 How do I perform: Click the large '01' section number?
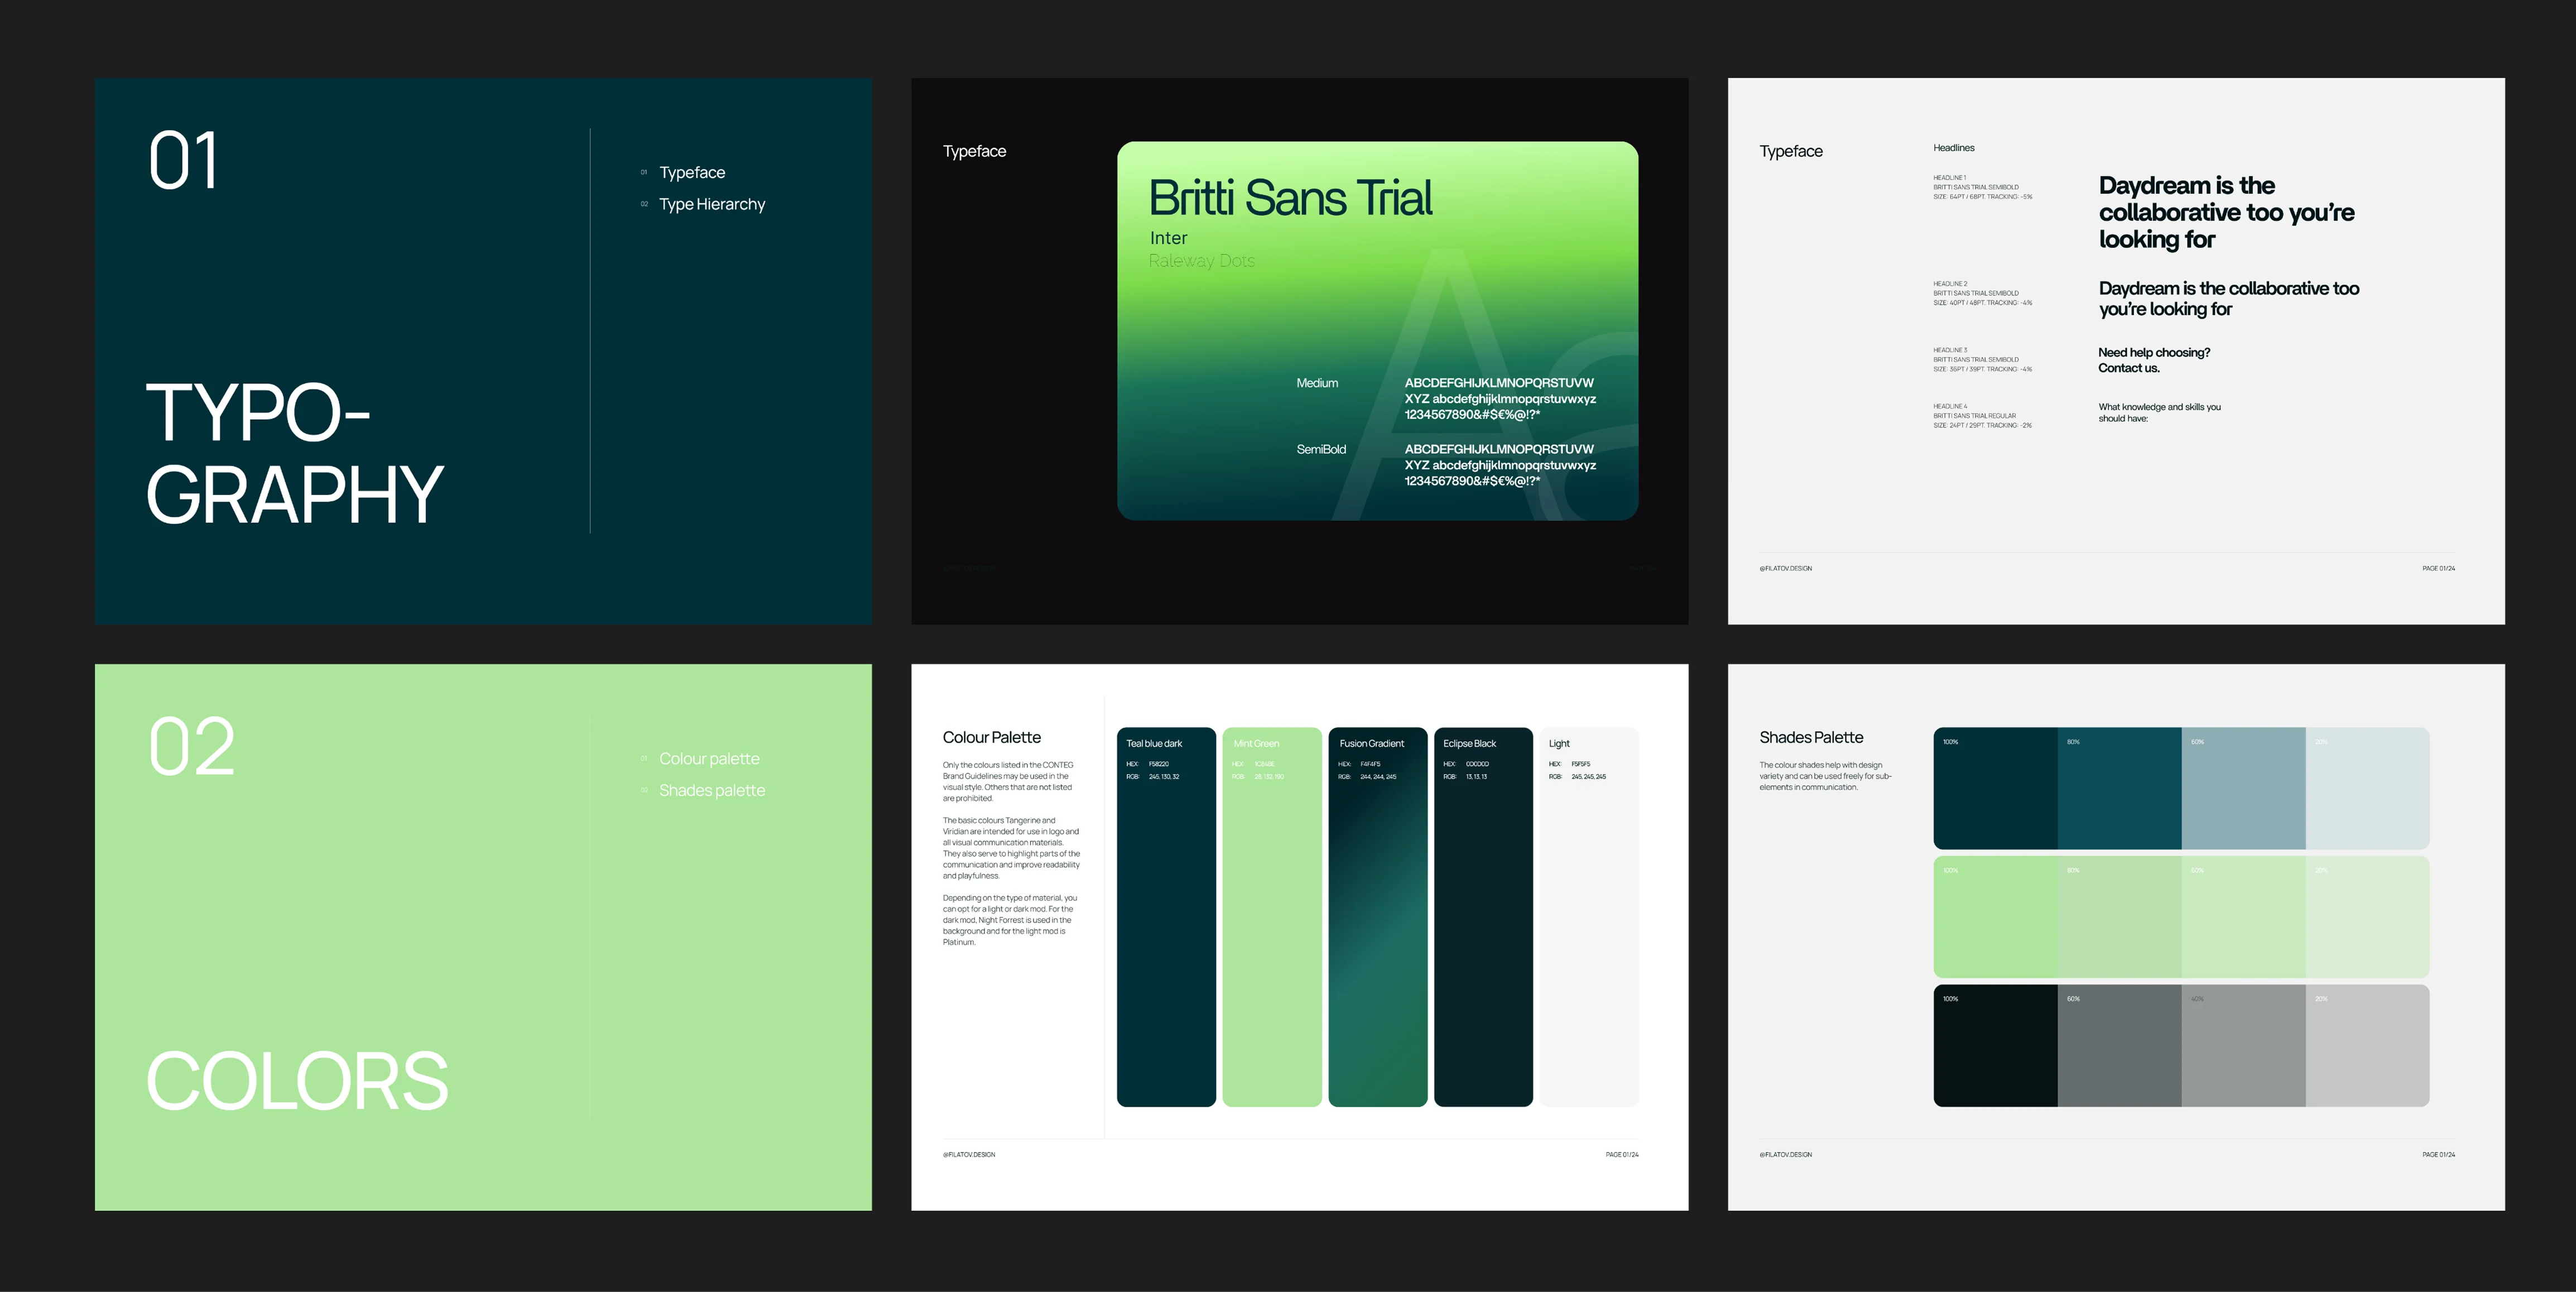coord(183,160)
